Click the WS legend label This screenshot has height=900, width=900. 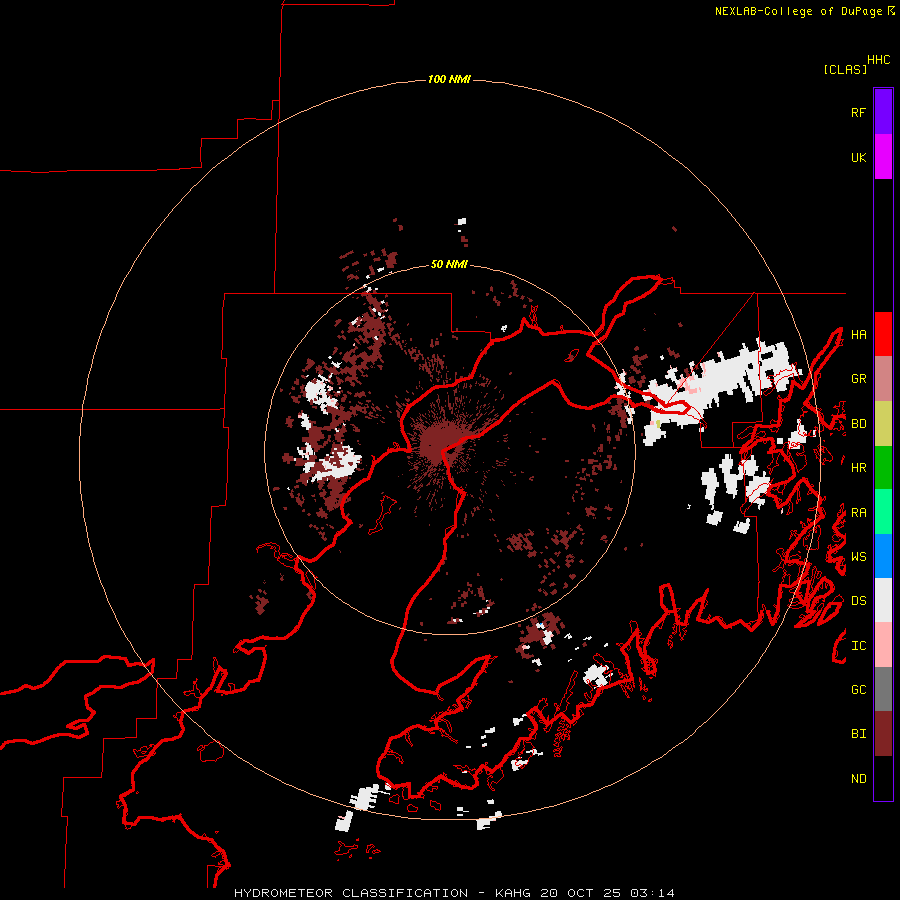click(858, 556)
